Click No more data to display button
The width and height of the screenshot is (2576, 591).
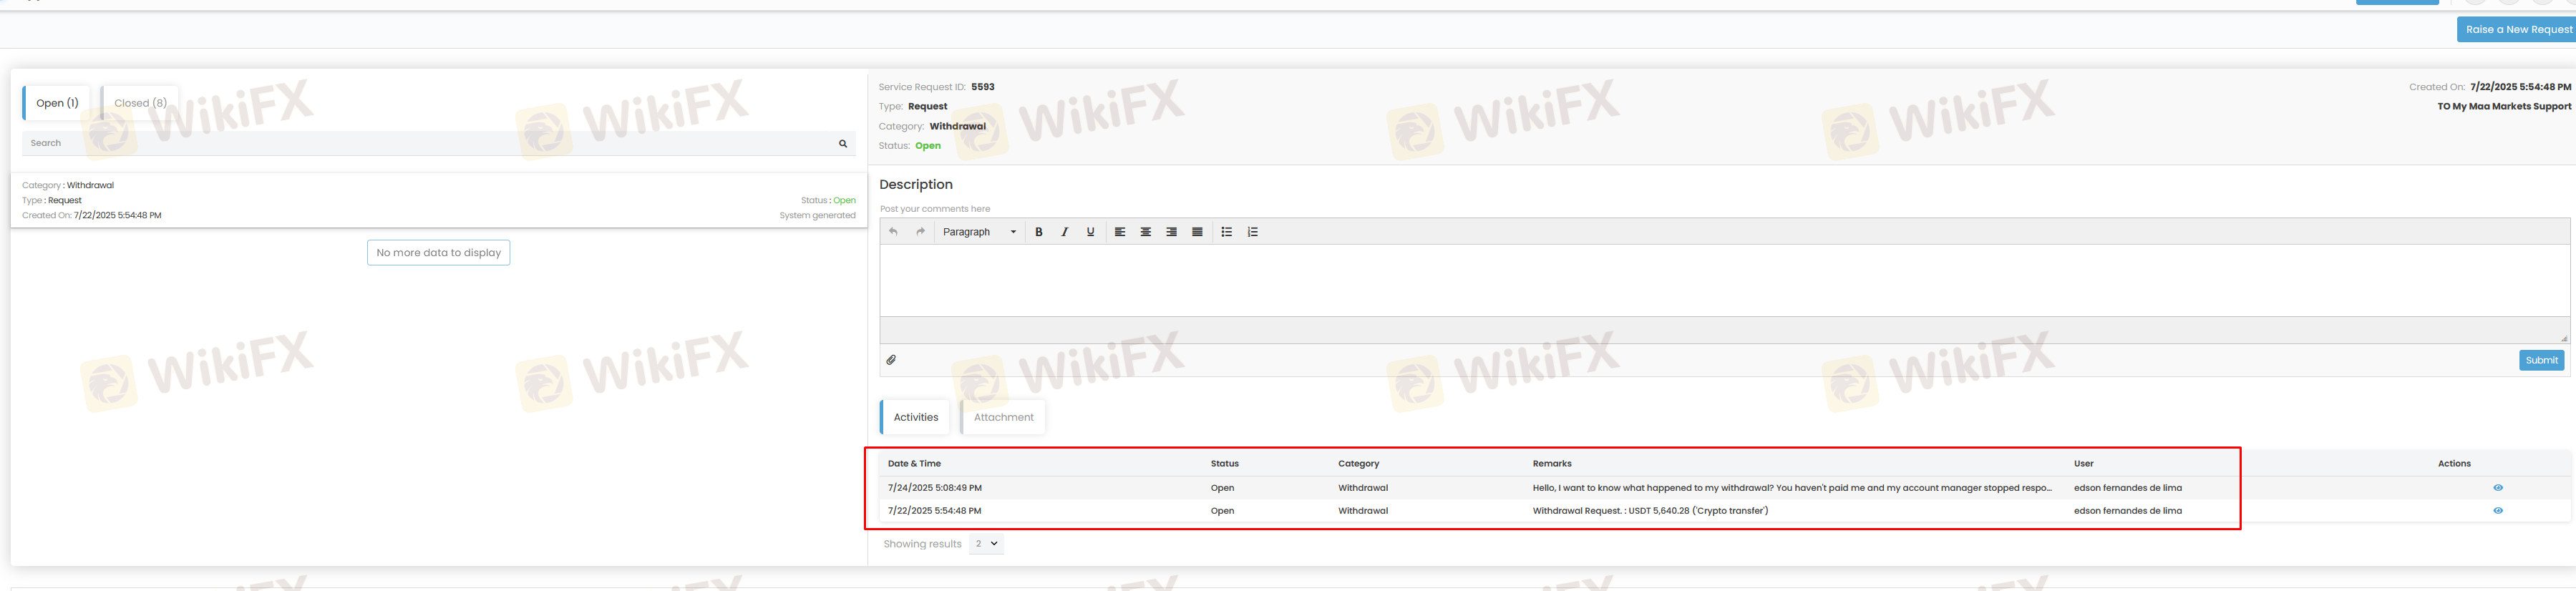[438, 253]
